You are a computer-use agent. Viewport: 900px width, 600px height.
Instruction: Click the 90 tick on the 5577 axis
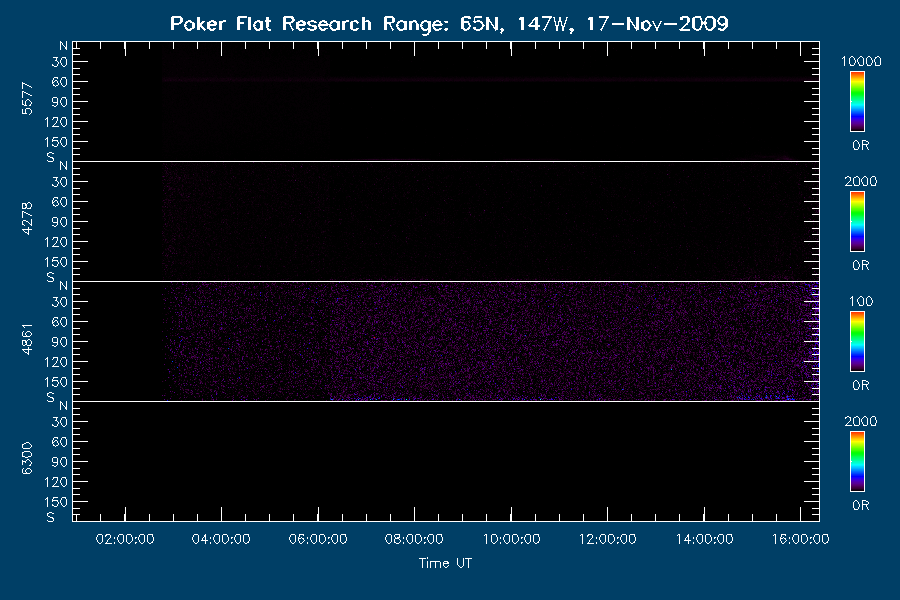click(59, 102)
